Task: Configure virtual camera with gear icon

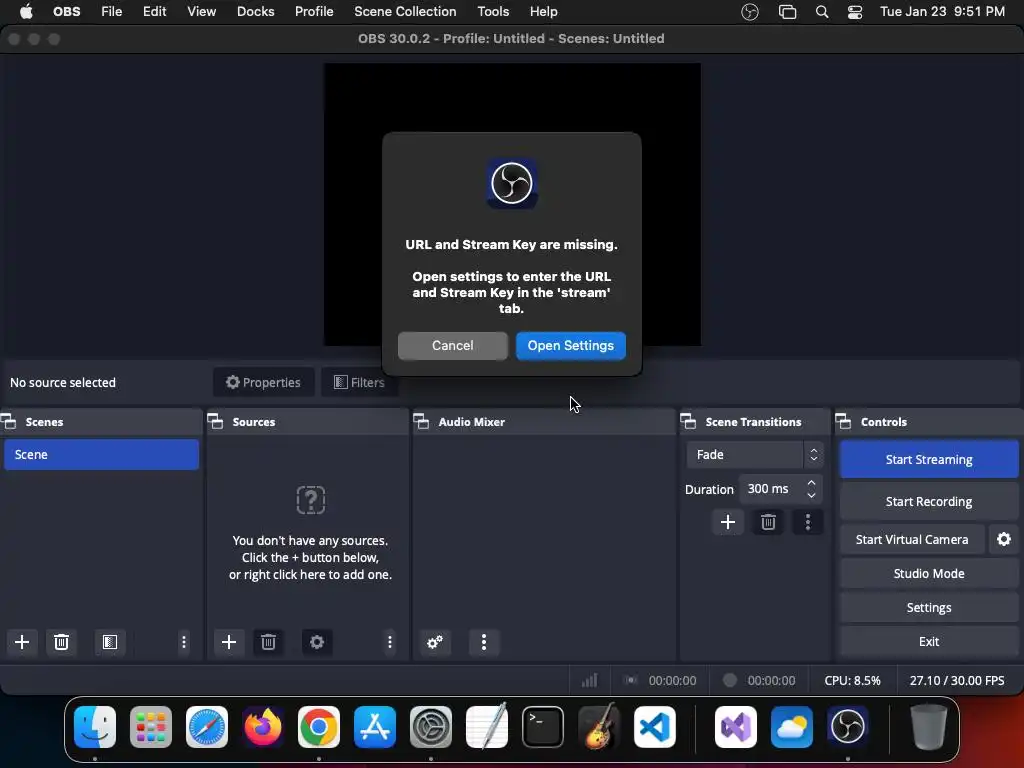Action: click(1004, 539)
